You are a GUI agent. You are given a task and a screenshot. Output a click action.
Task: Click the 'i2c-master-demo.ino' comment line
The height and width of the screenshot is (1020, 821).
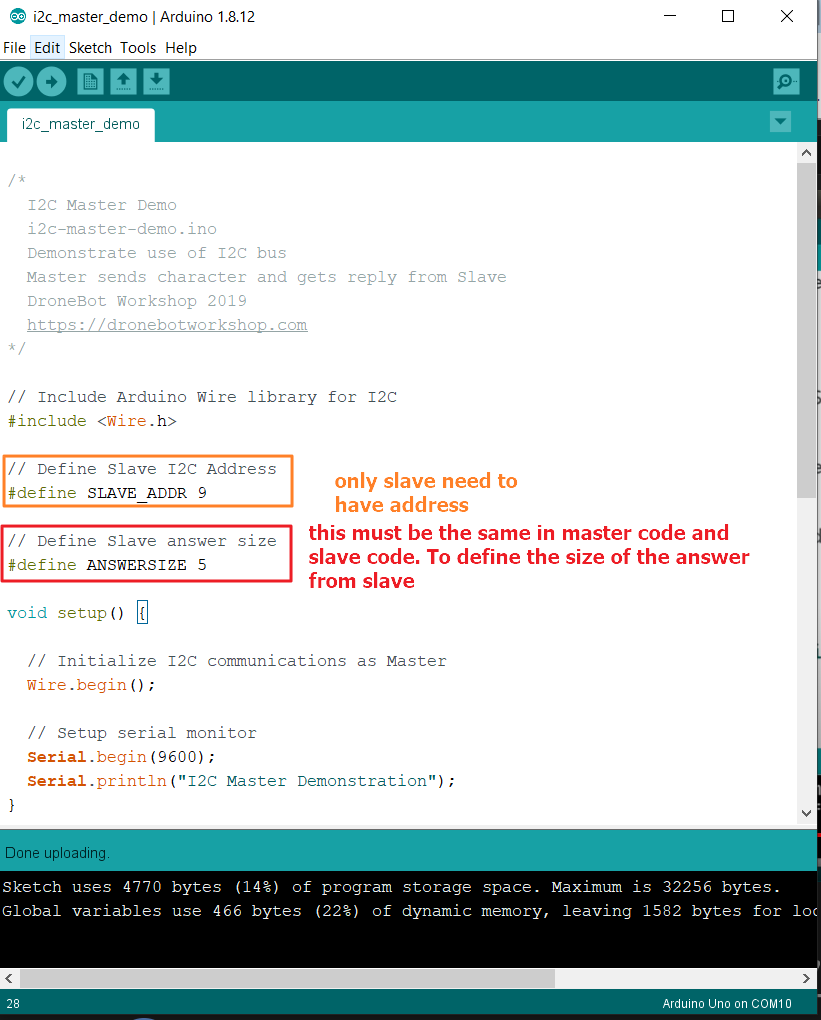click(122, 229)
